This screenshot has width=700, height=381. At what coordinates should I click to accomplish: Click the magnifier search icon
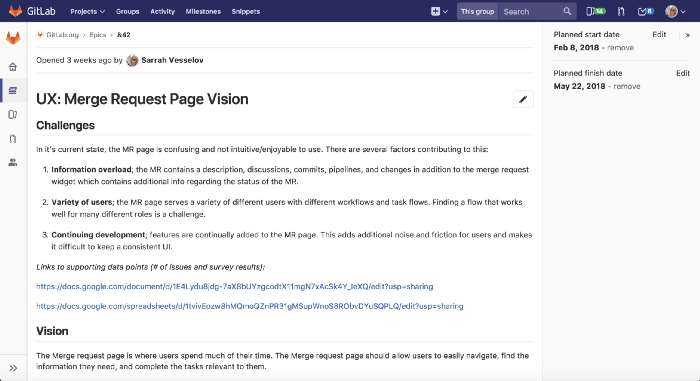567,11
